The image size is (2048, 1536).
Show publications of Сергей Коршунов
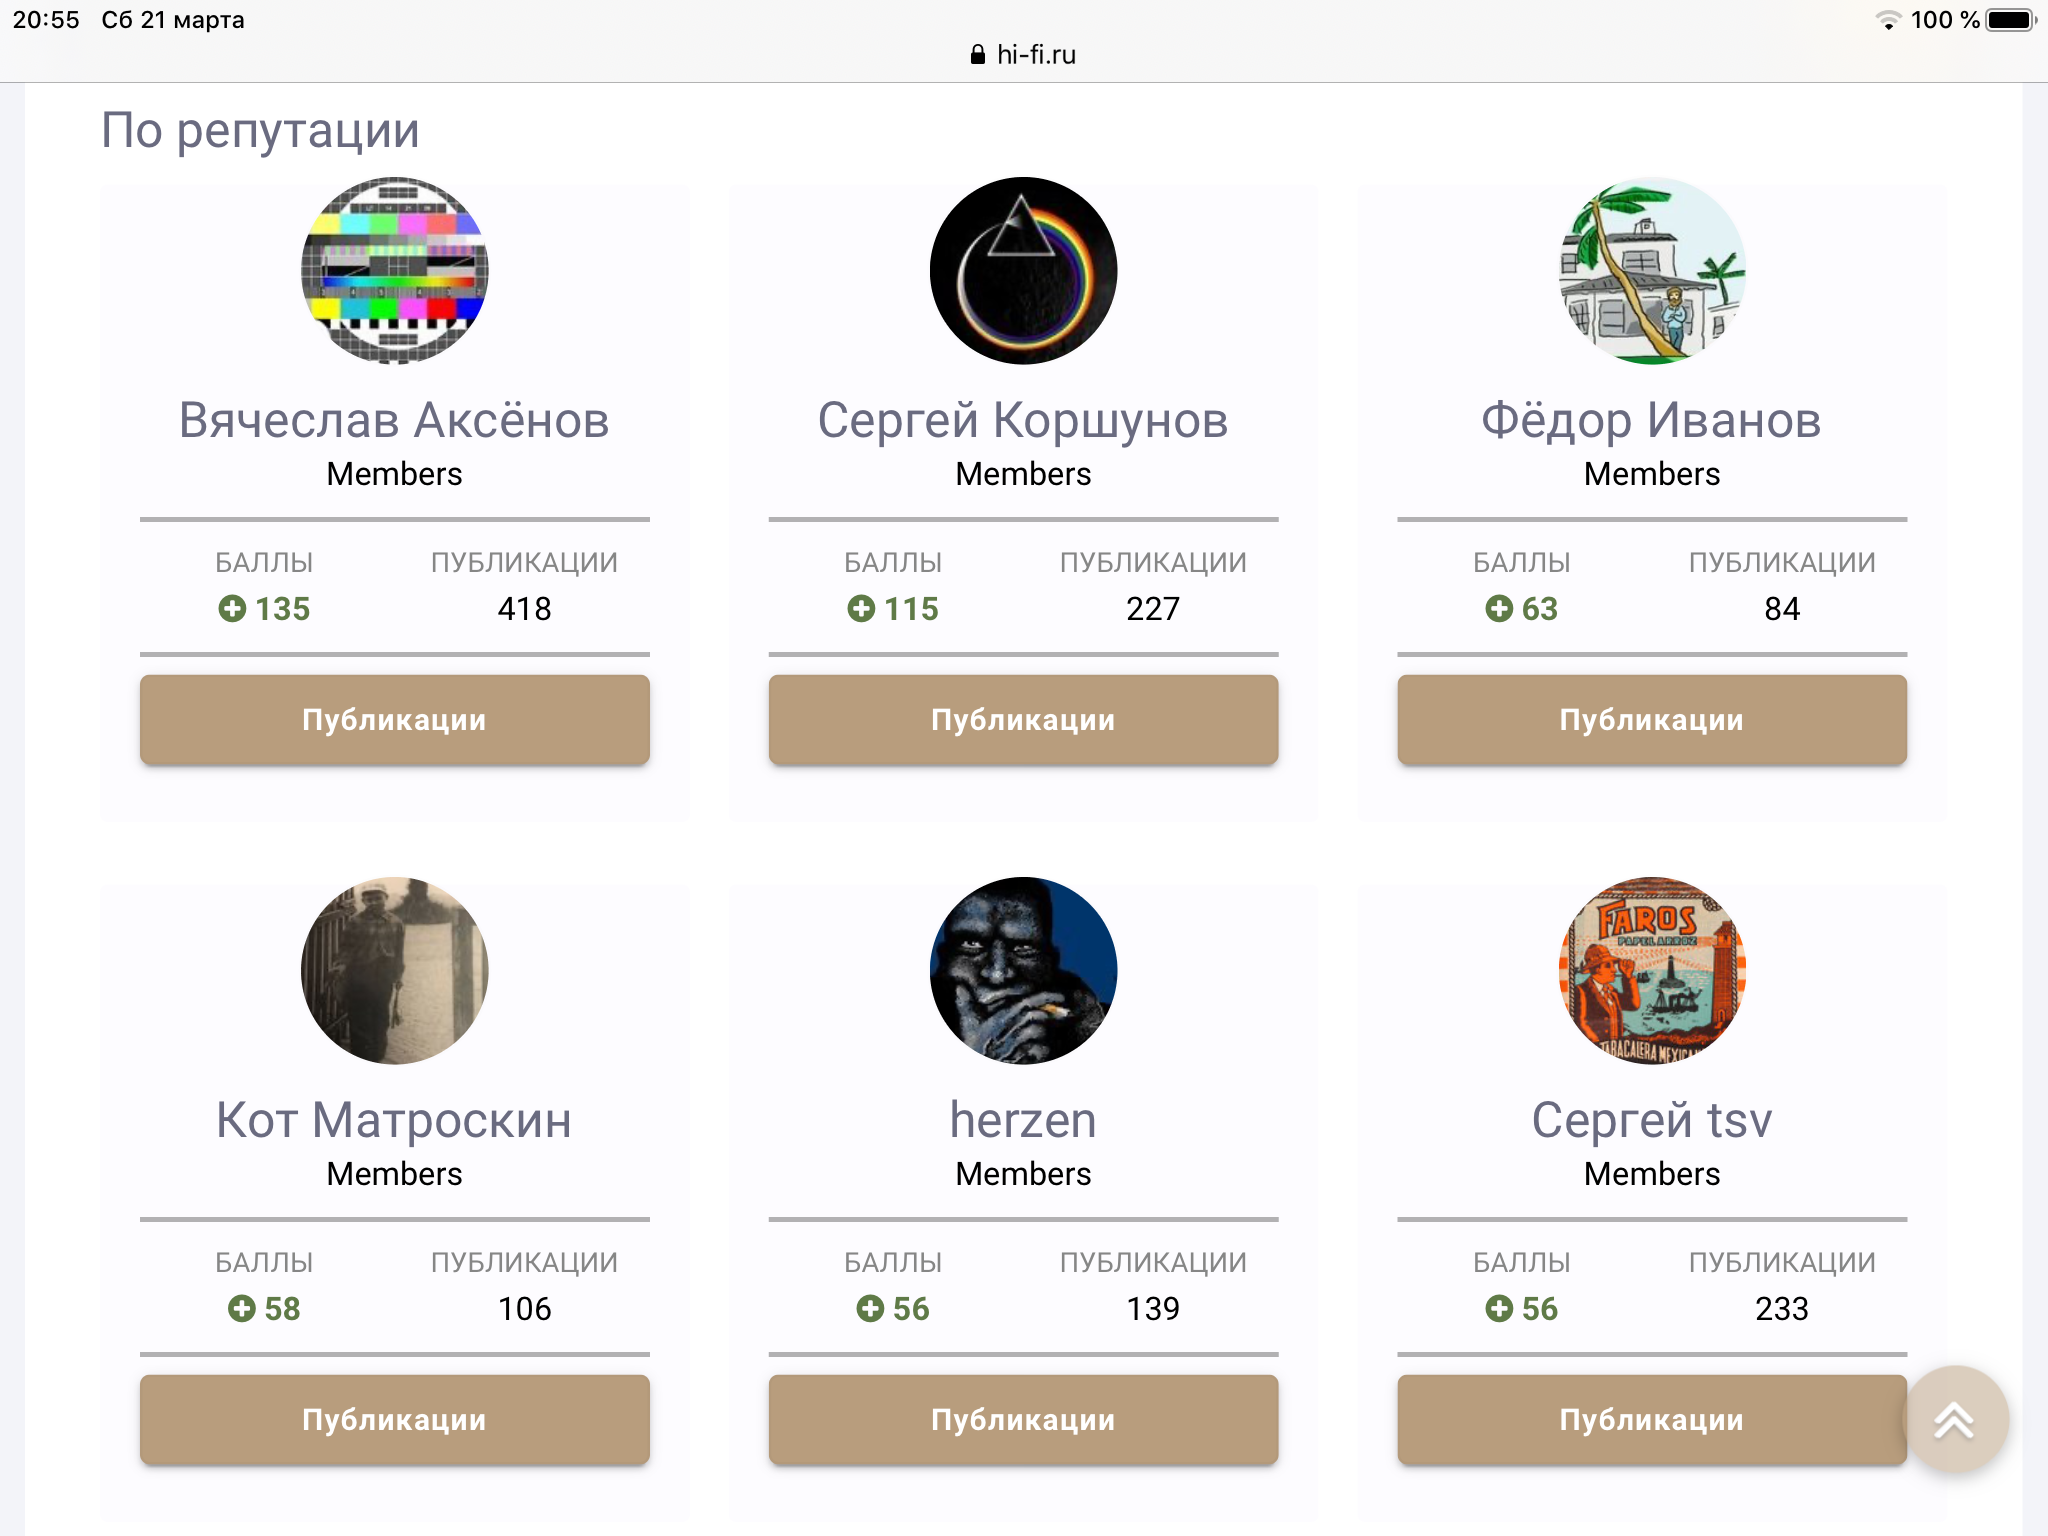(1023, 720)
